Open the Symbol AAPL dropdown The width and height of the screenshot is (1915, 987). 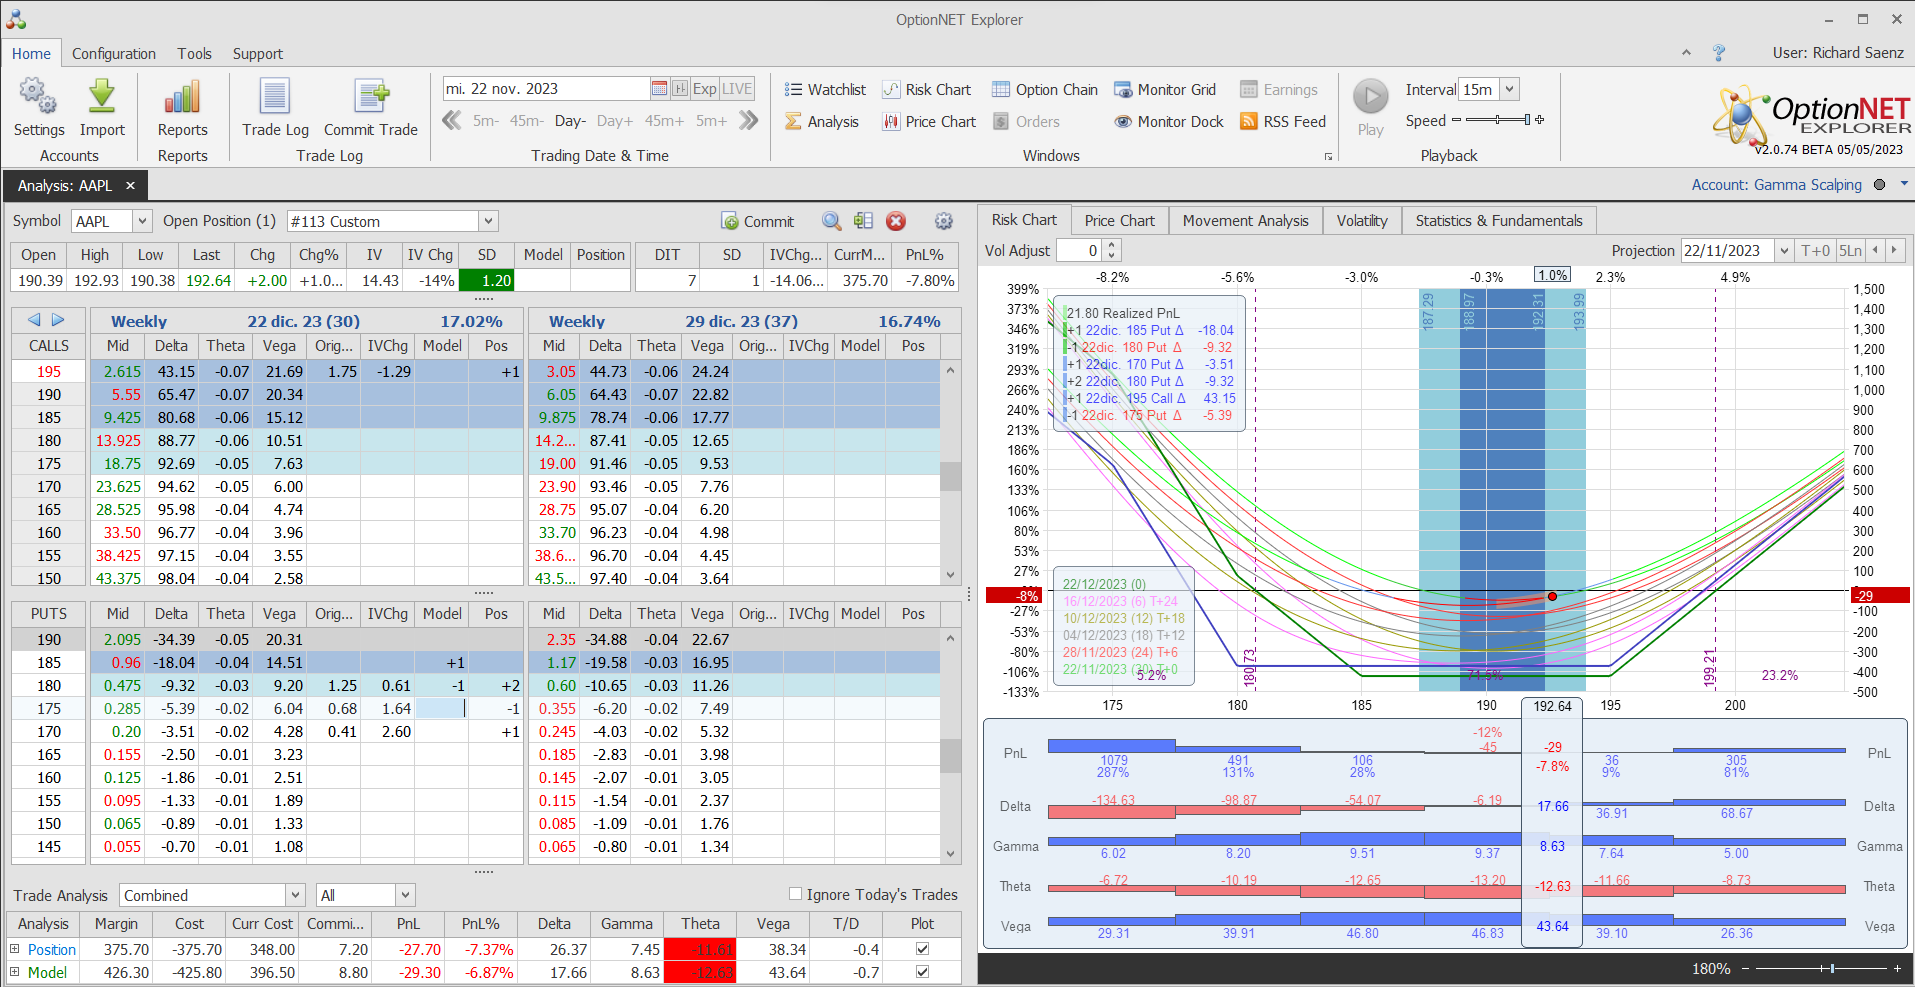142,221
